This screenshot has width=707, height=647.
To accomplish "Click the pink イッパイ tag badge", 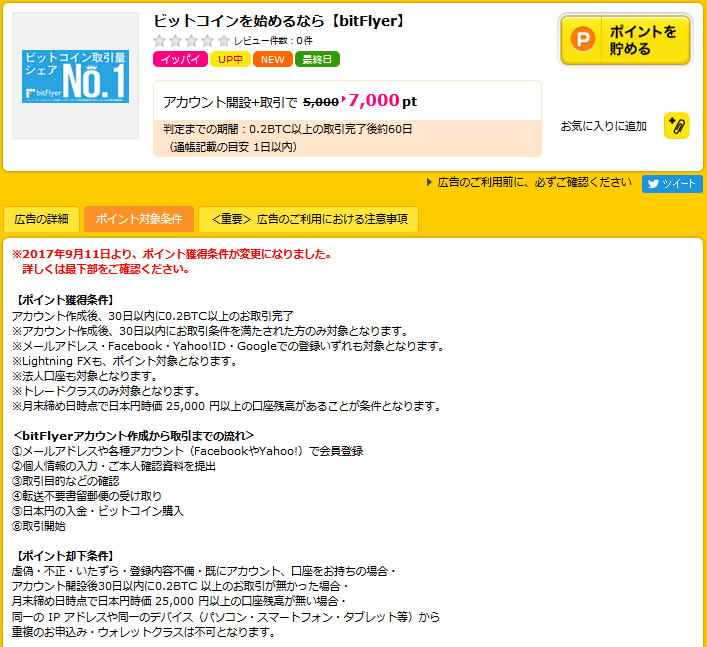I will point(180,59).
